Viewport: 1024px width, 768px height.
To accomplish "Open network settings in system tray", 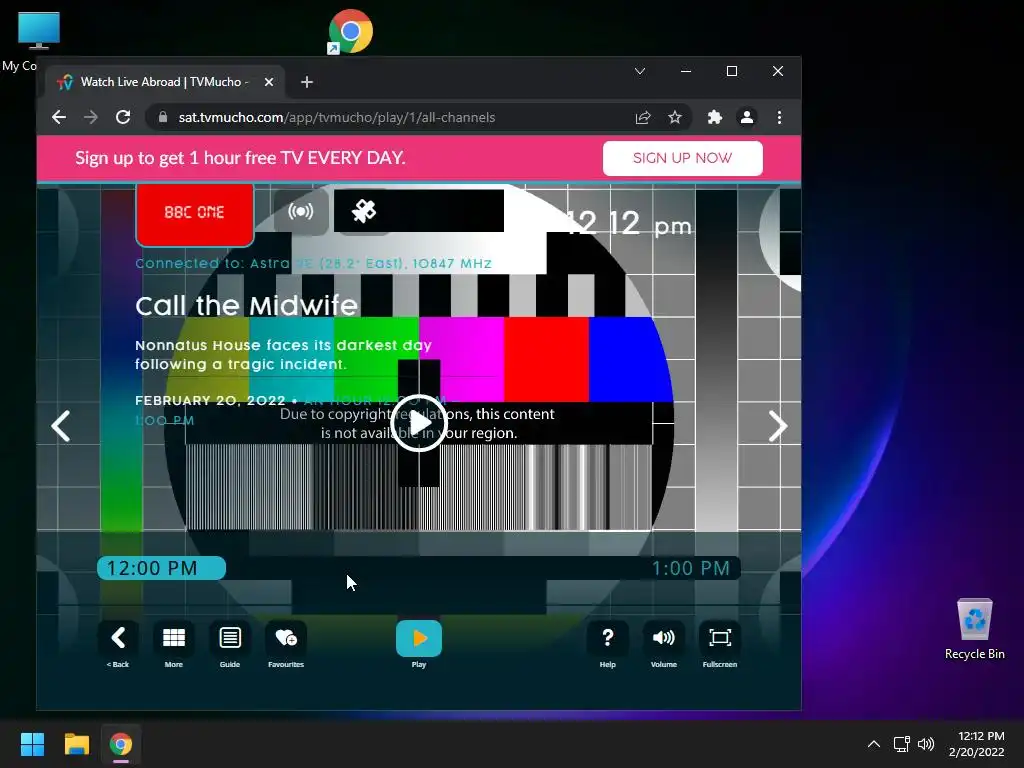I will [x=902, y=744].
